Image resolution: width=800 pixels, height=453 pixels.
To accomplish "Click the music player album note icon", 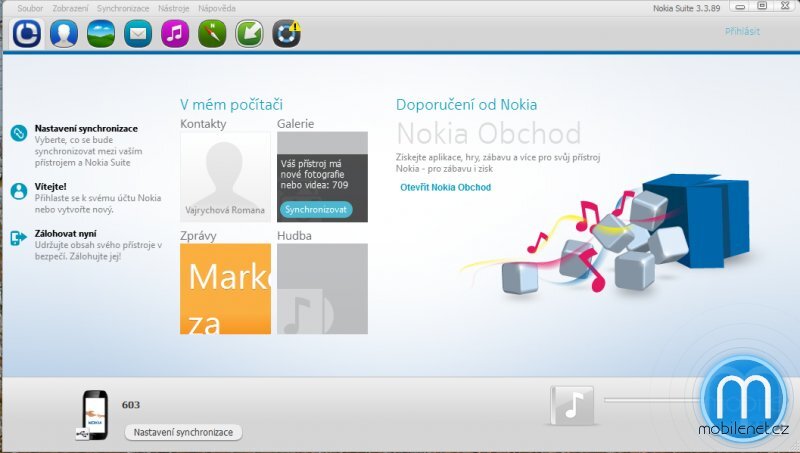I will (572, 406).
